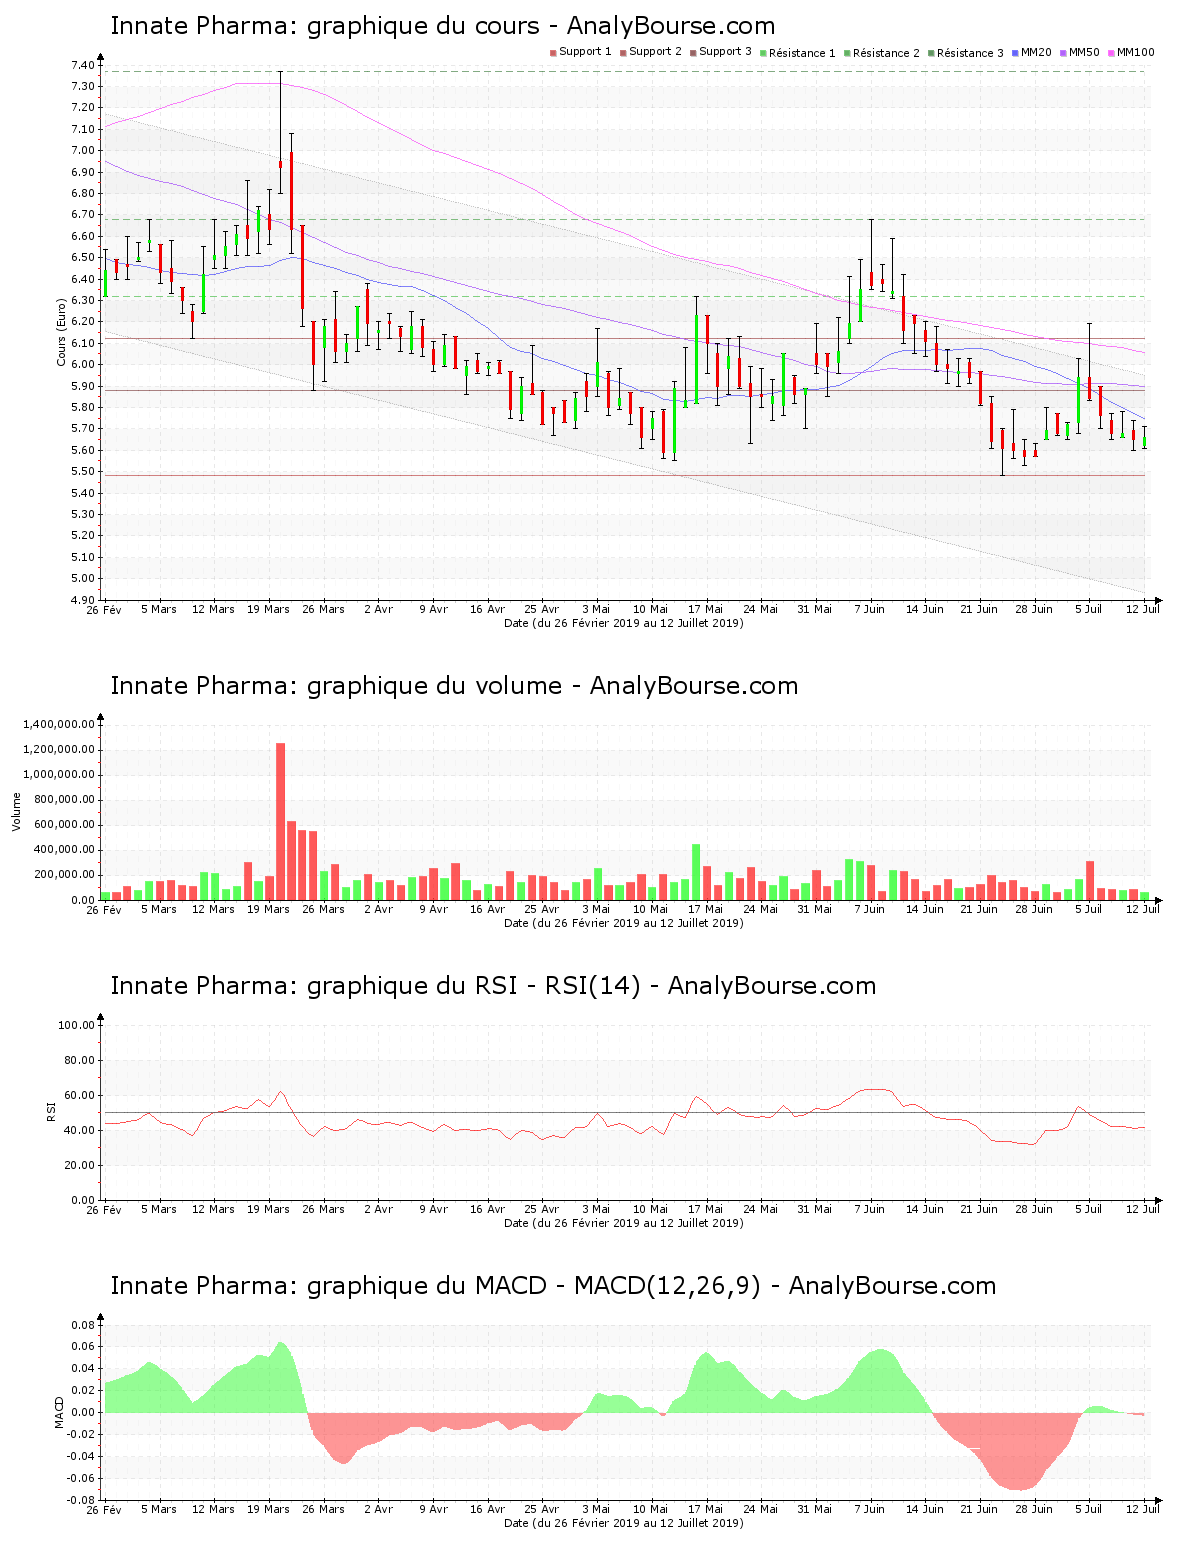
Task: Click the 6.00 price axis value
Action: (83, 365)
